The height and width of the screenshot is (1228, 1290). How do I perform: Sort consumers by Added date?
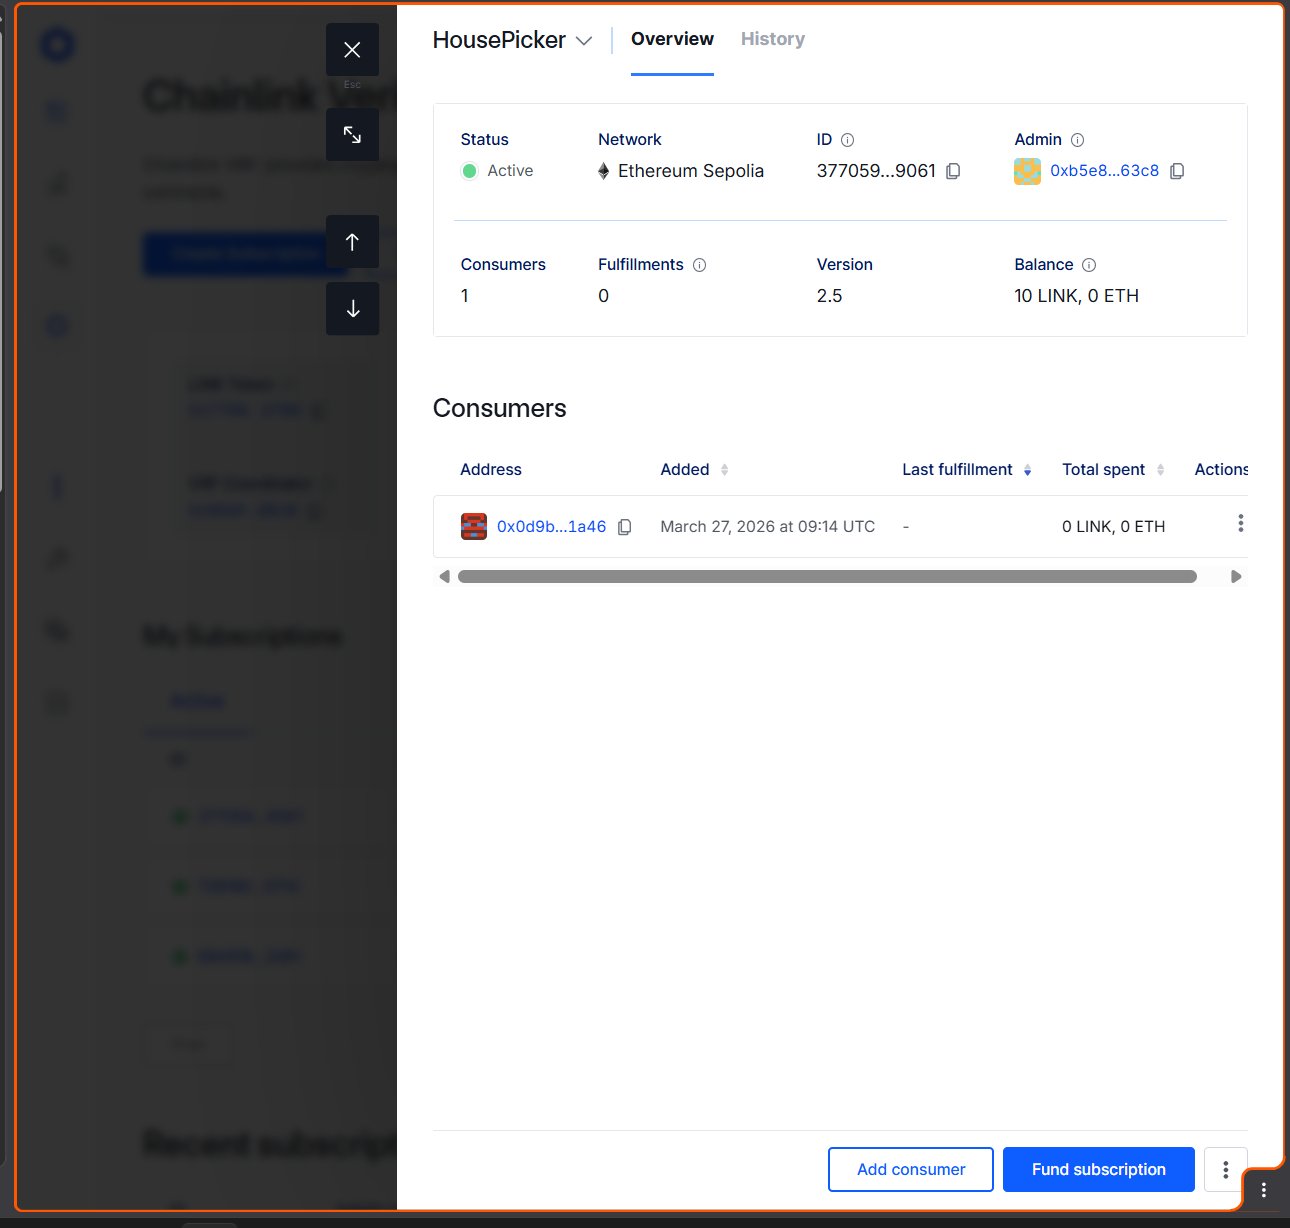coord(725,470)
